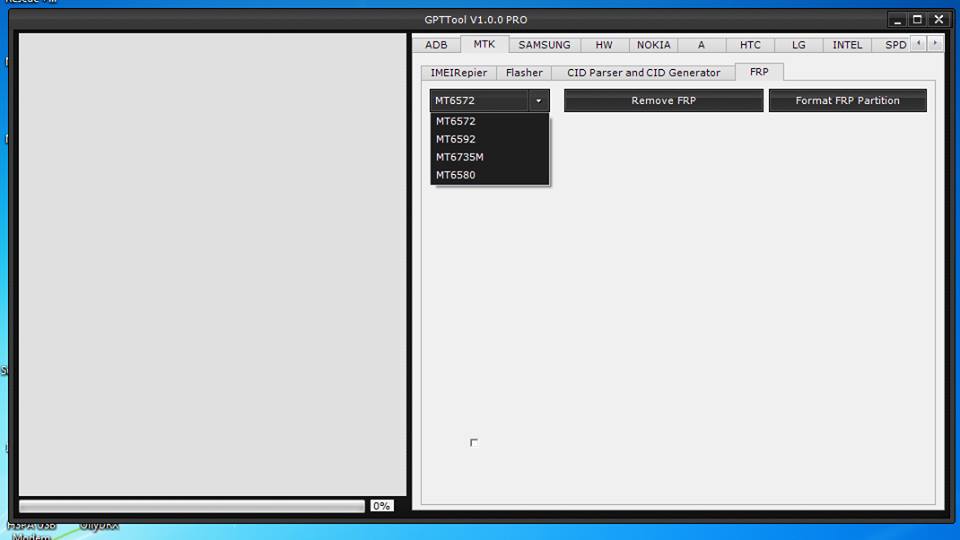The image size is (960, 540).
Task: Switch to the ADB tab
Action: [436, 45]
